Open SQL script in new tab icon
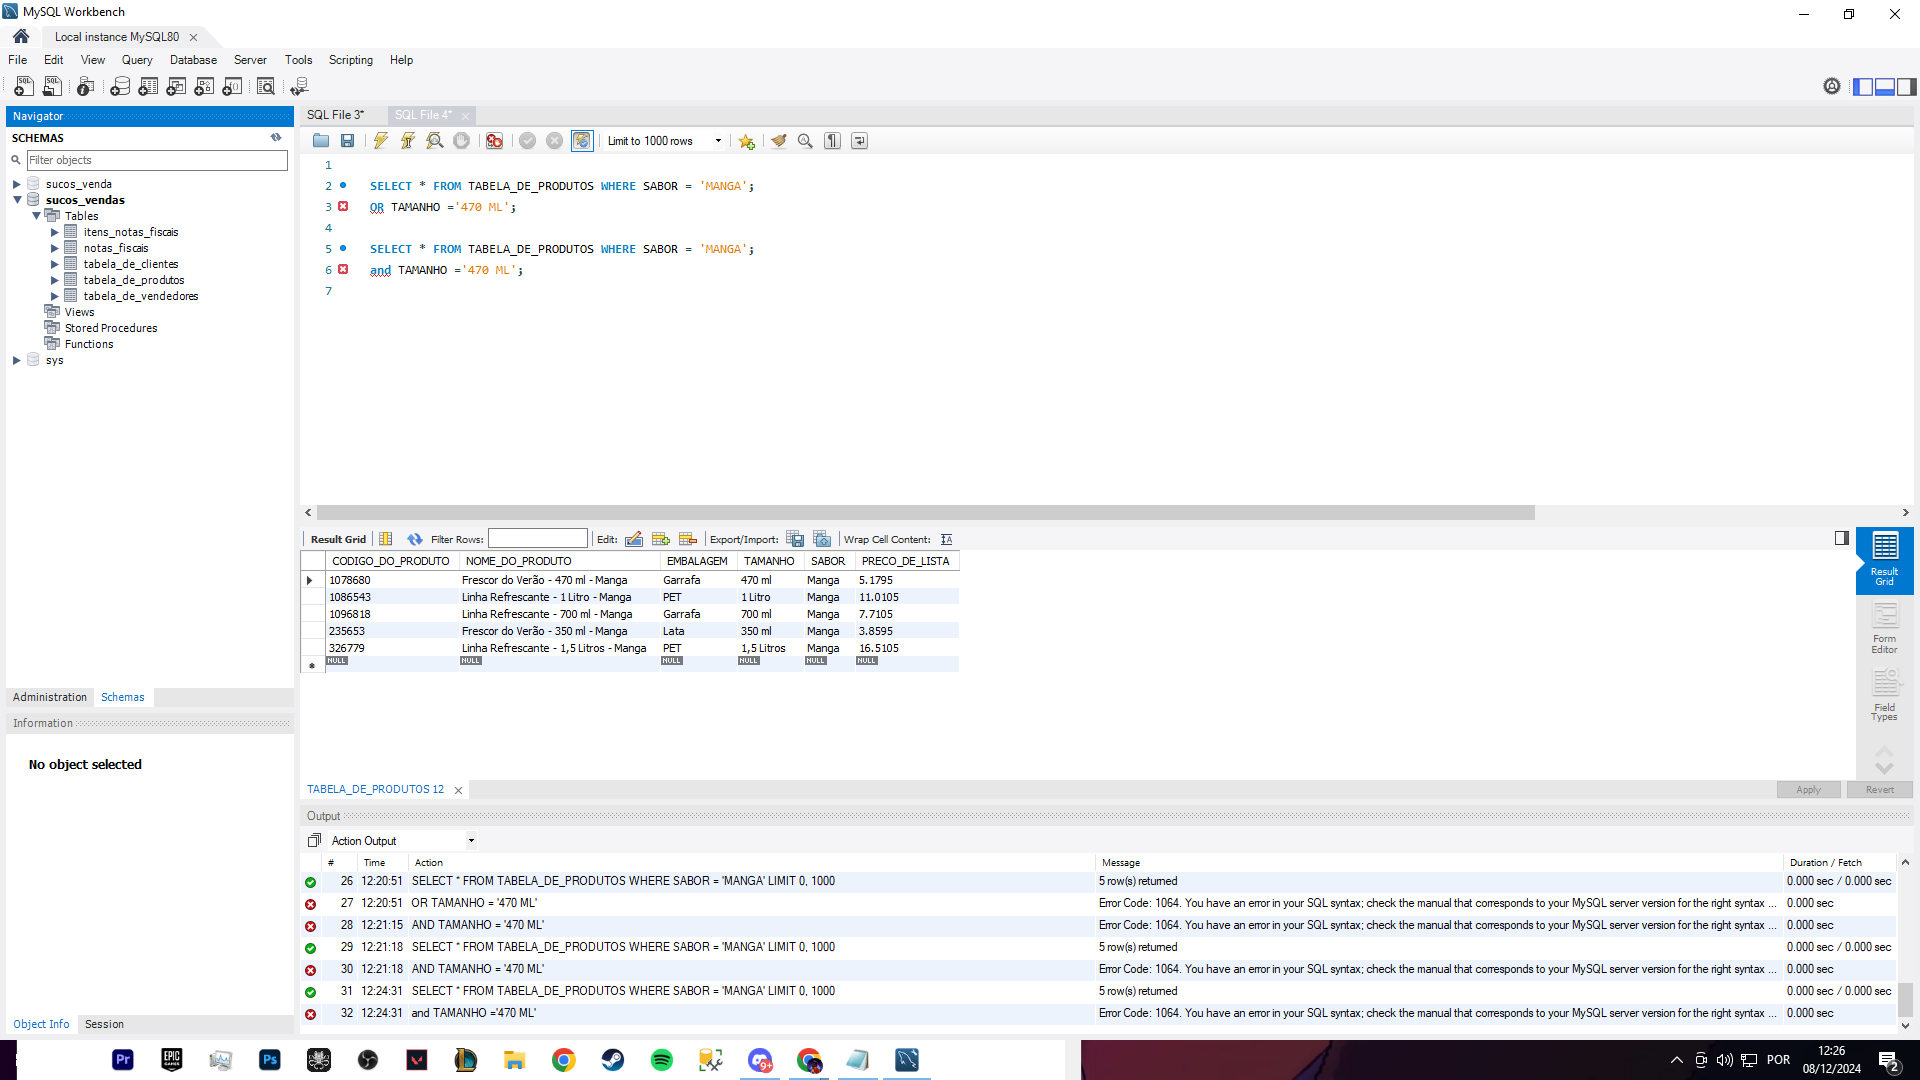The image size is (1920, 1080). click(x=52, y=87)
